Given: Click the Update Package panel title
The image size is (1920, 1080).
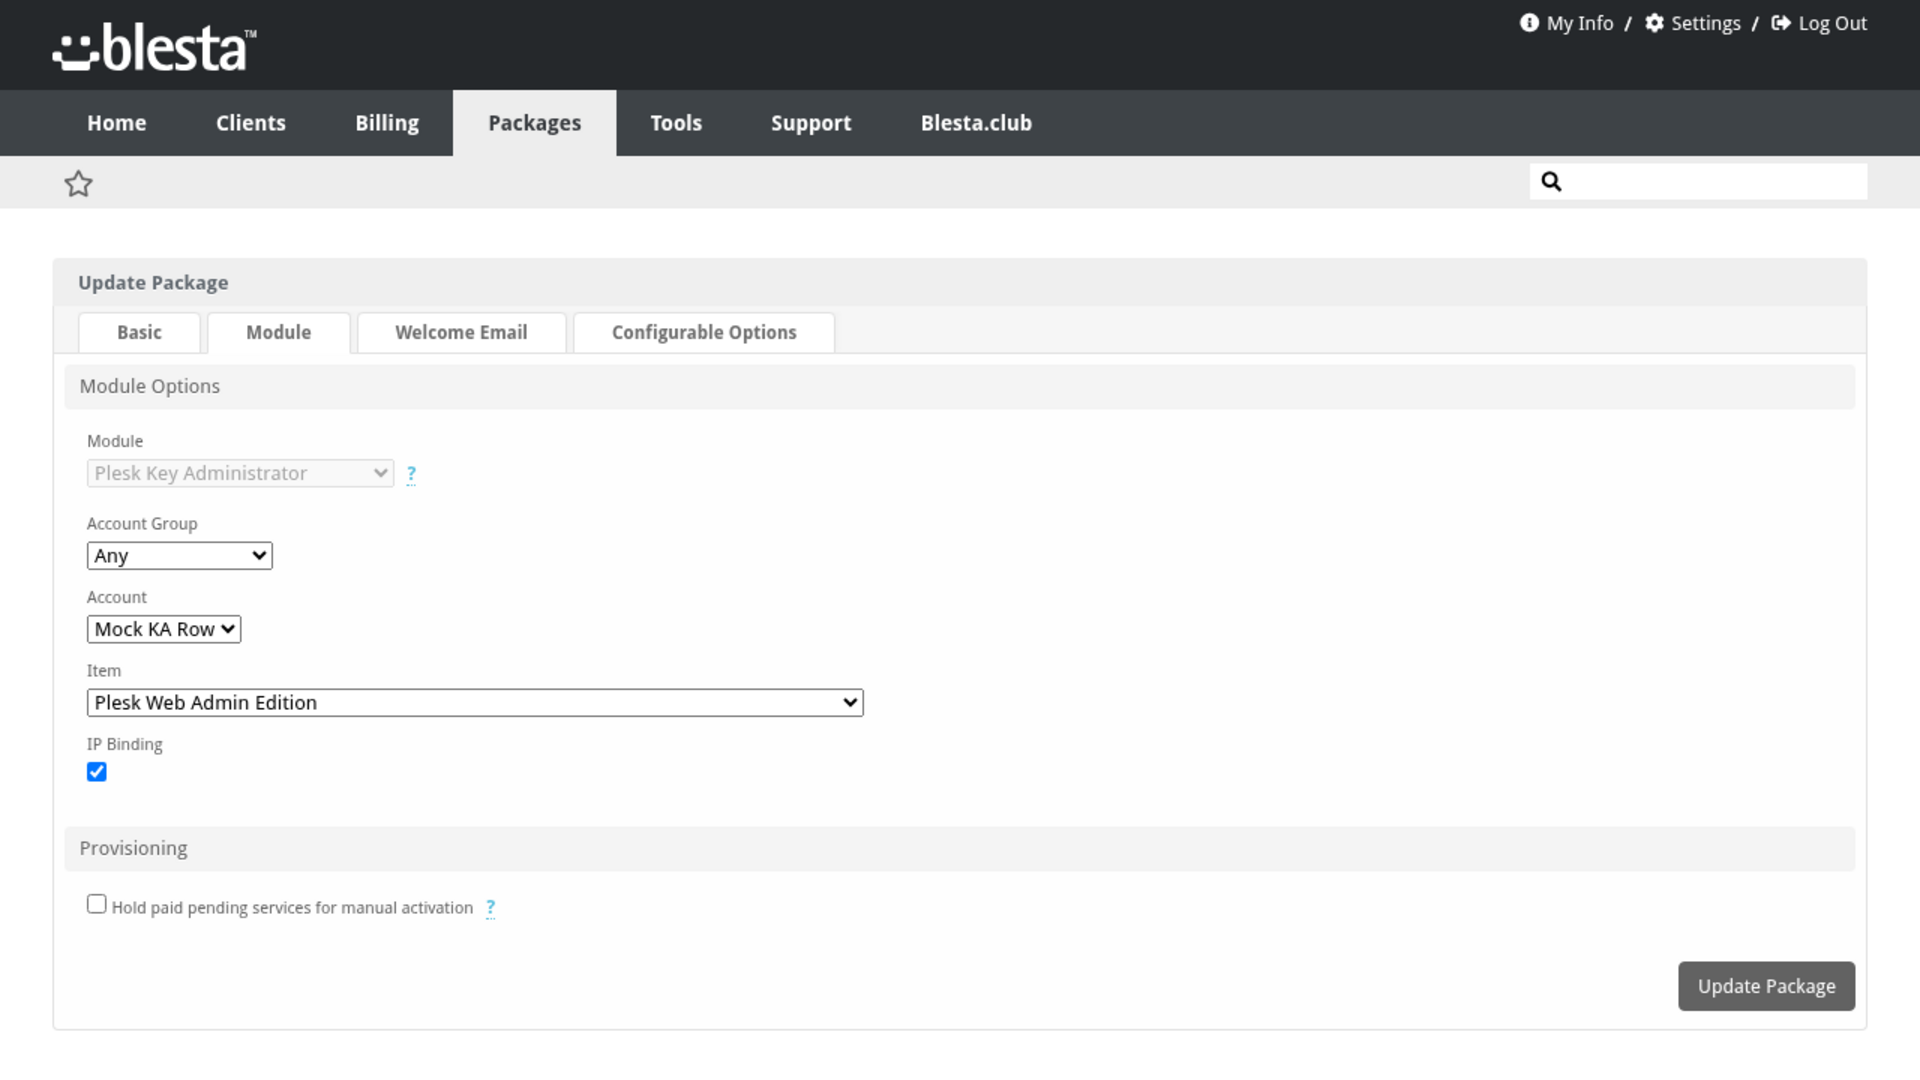Looking at the screenshot, I should tap(153, 283).
